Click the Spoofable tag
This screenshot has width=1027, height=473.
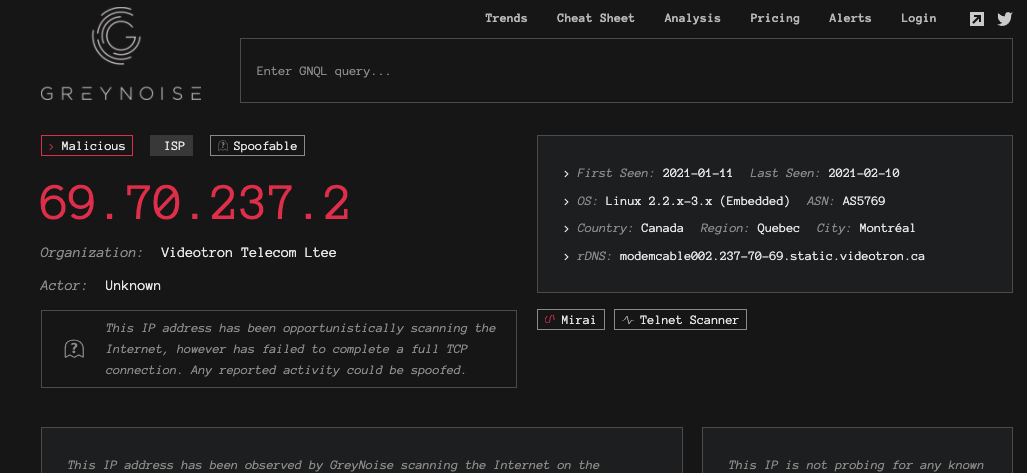click(257, 146)
